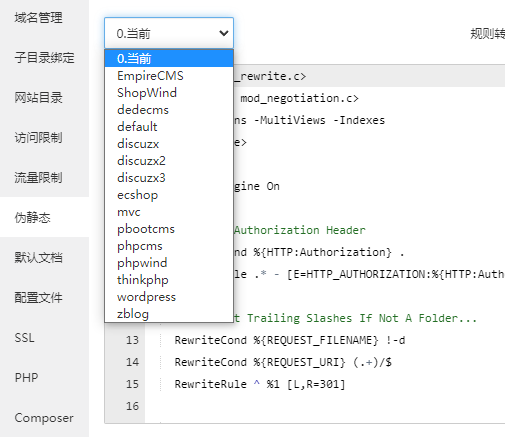
Task: Click the RewriteCond %{REQUEST_FILENAME} !-d line
Action: [x=290, y=340]
